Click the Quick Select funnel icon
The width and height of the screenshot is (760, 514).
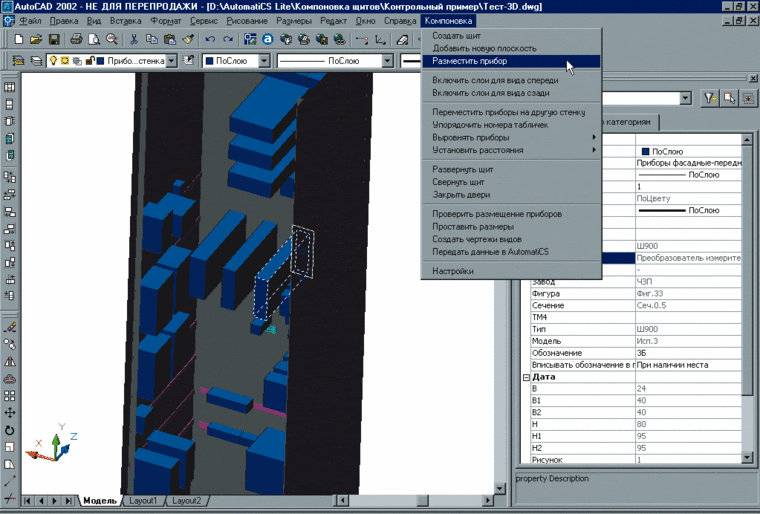tap(710, 98)
